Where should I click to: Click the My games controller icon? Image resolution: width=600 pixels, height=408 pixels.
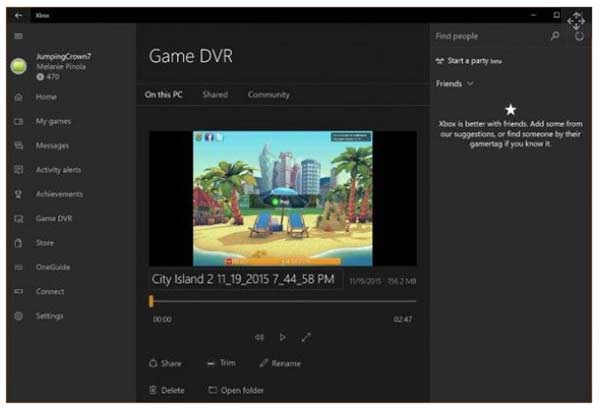(18, 122)
